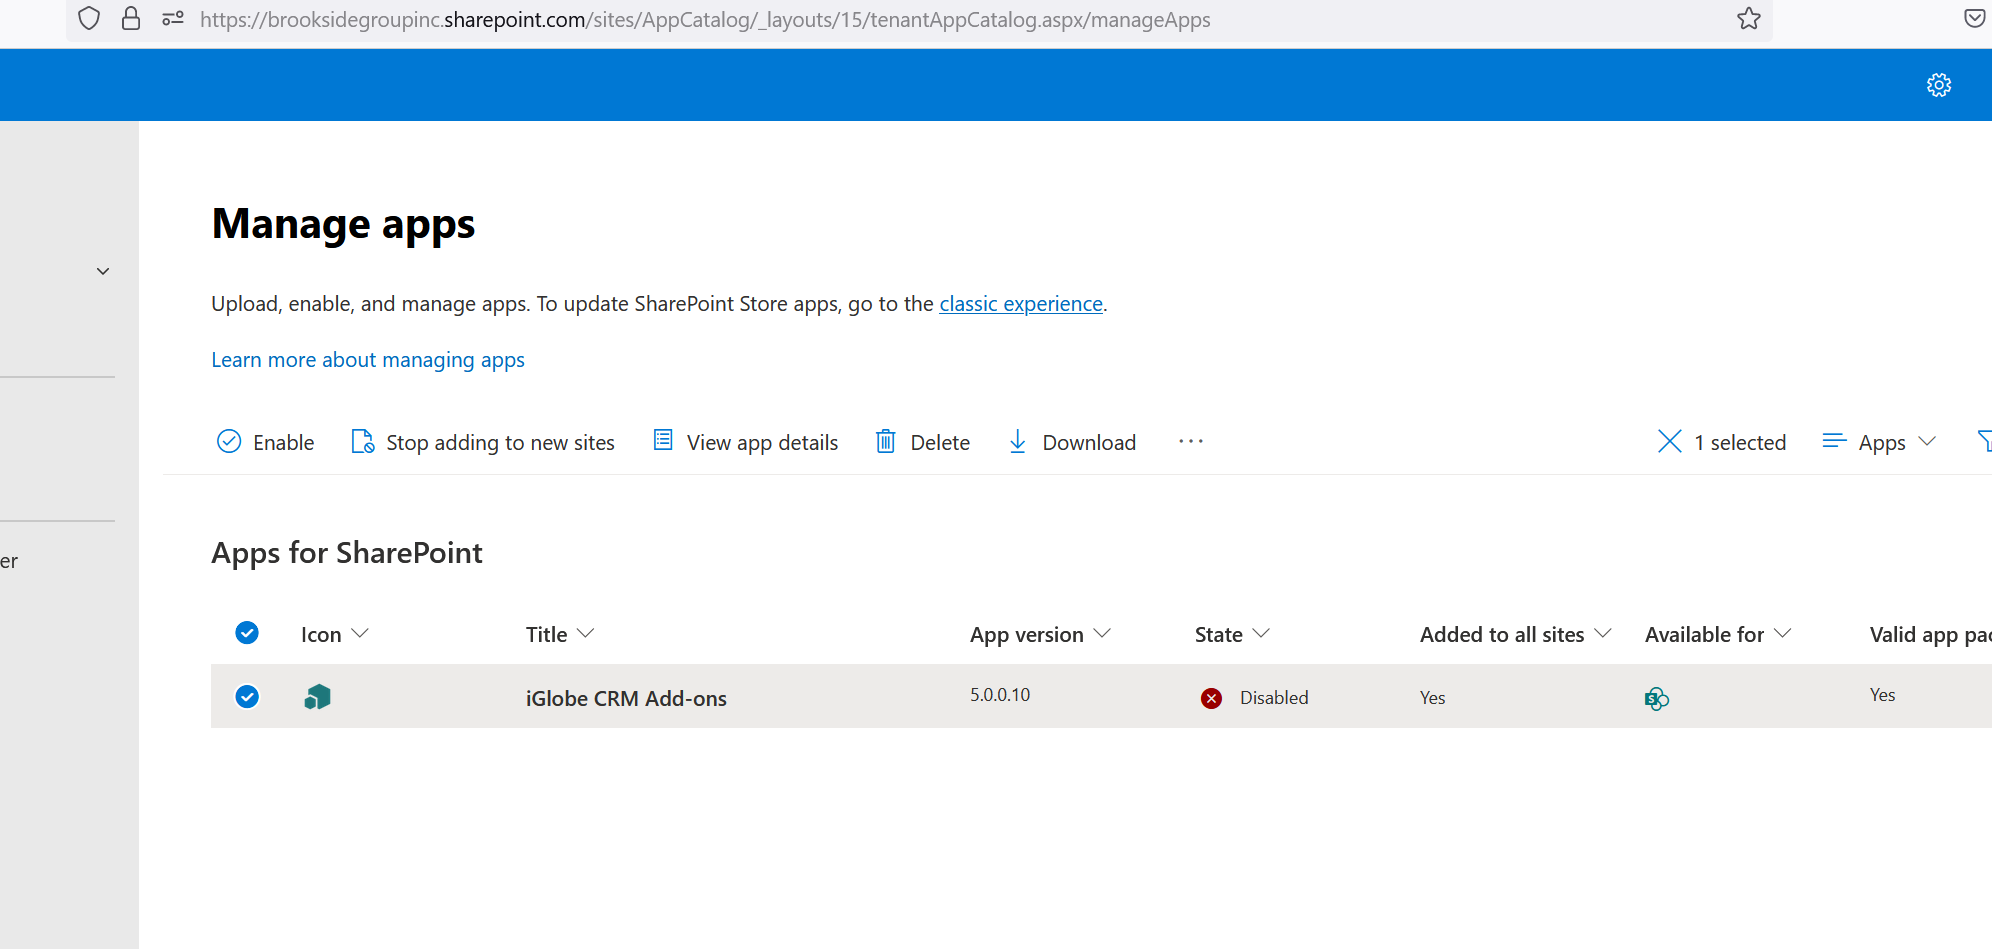Open the classic experience link
The height and width of the screenshot is (949, 1992).
pyautogui.click(x=1020, y=303)
